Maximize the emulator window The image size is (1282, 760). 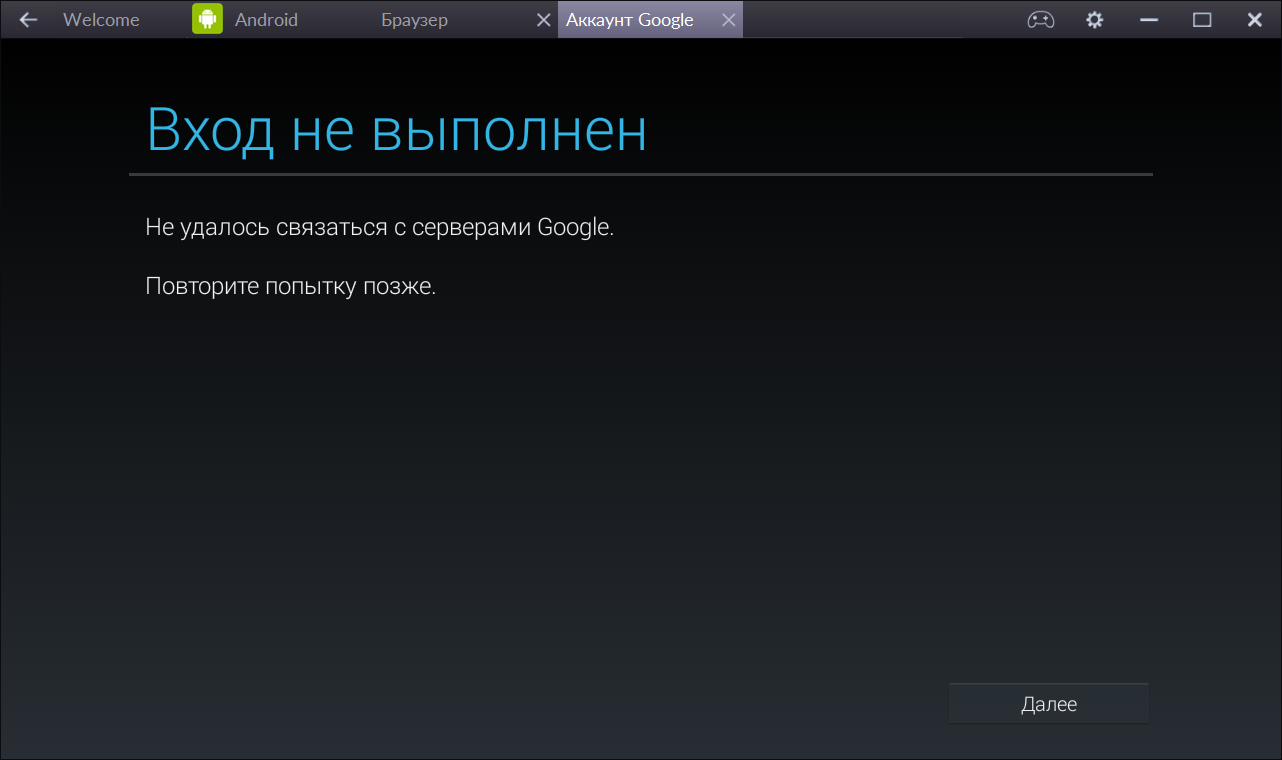[1202, 19]
